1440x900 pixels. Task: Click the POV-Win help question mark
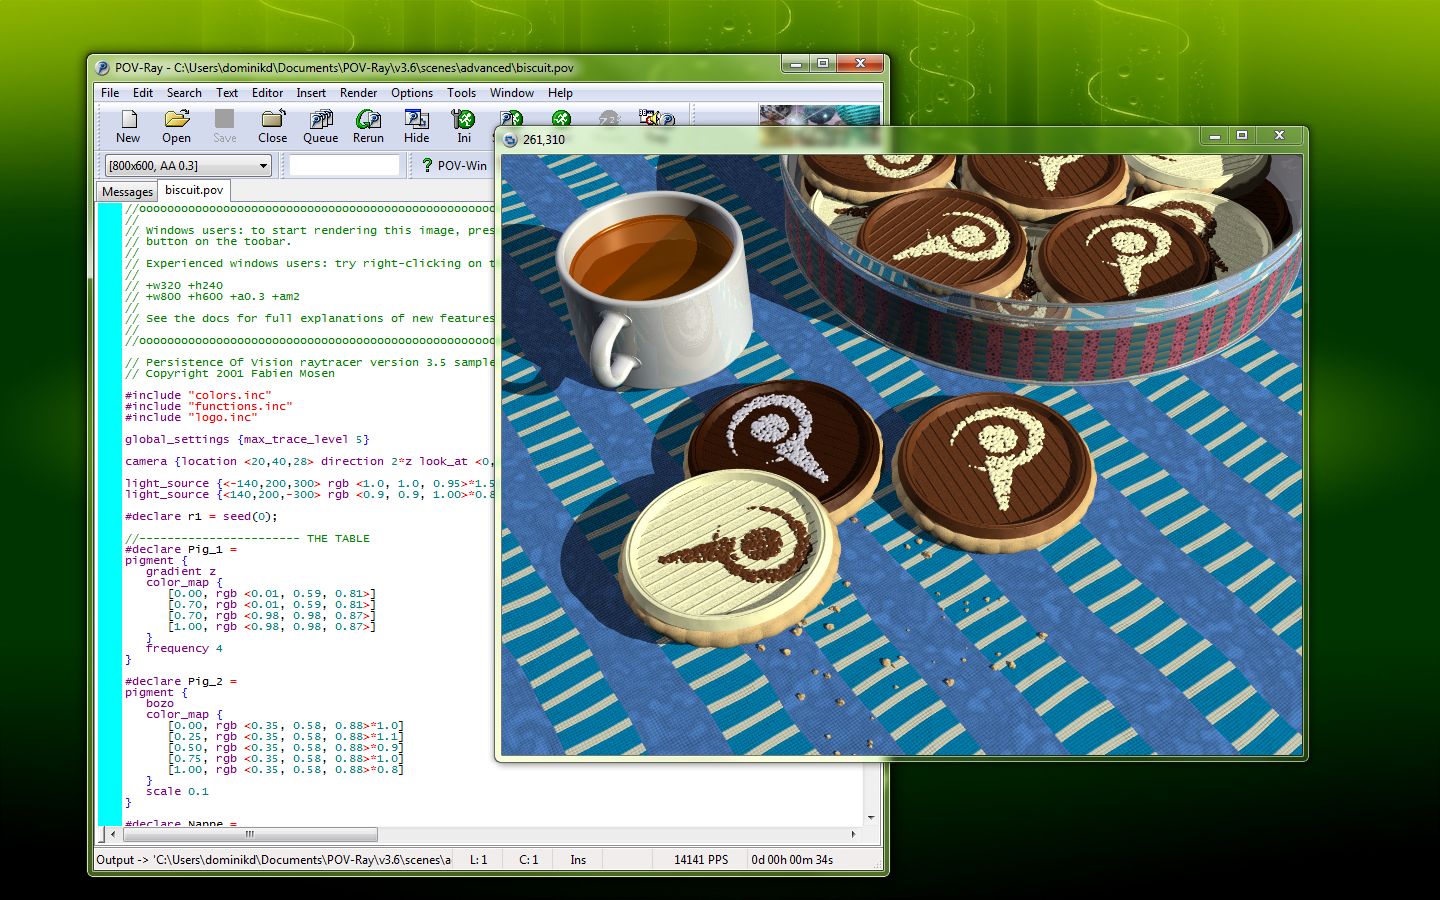tap(427, 165)
